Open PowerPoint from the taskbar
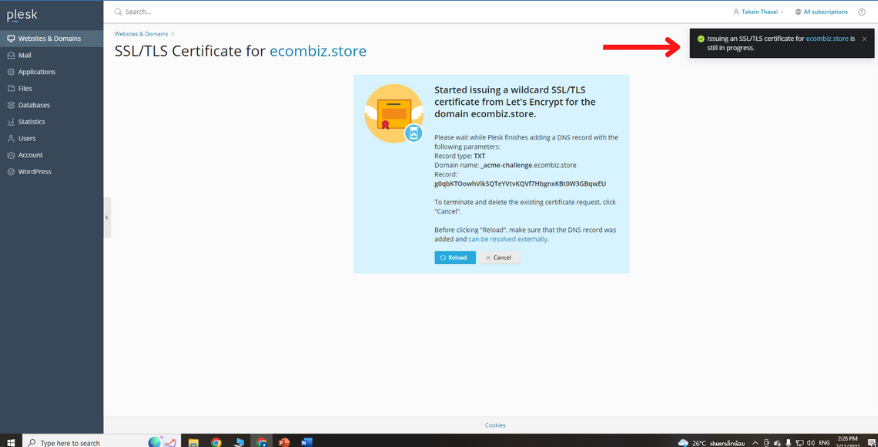 [284, 443]
